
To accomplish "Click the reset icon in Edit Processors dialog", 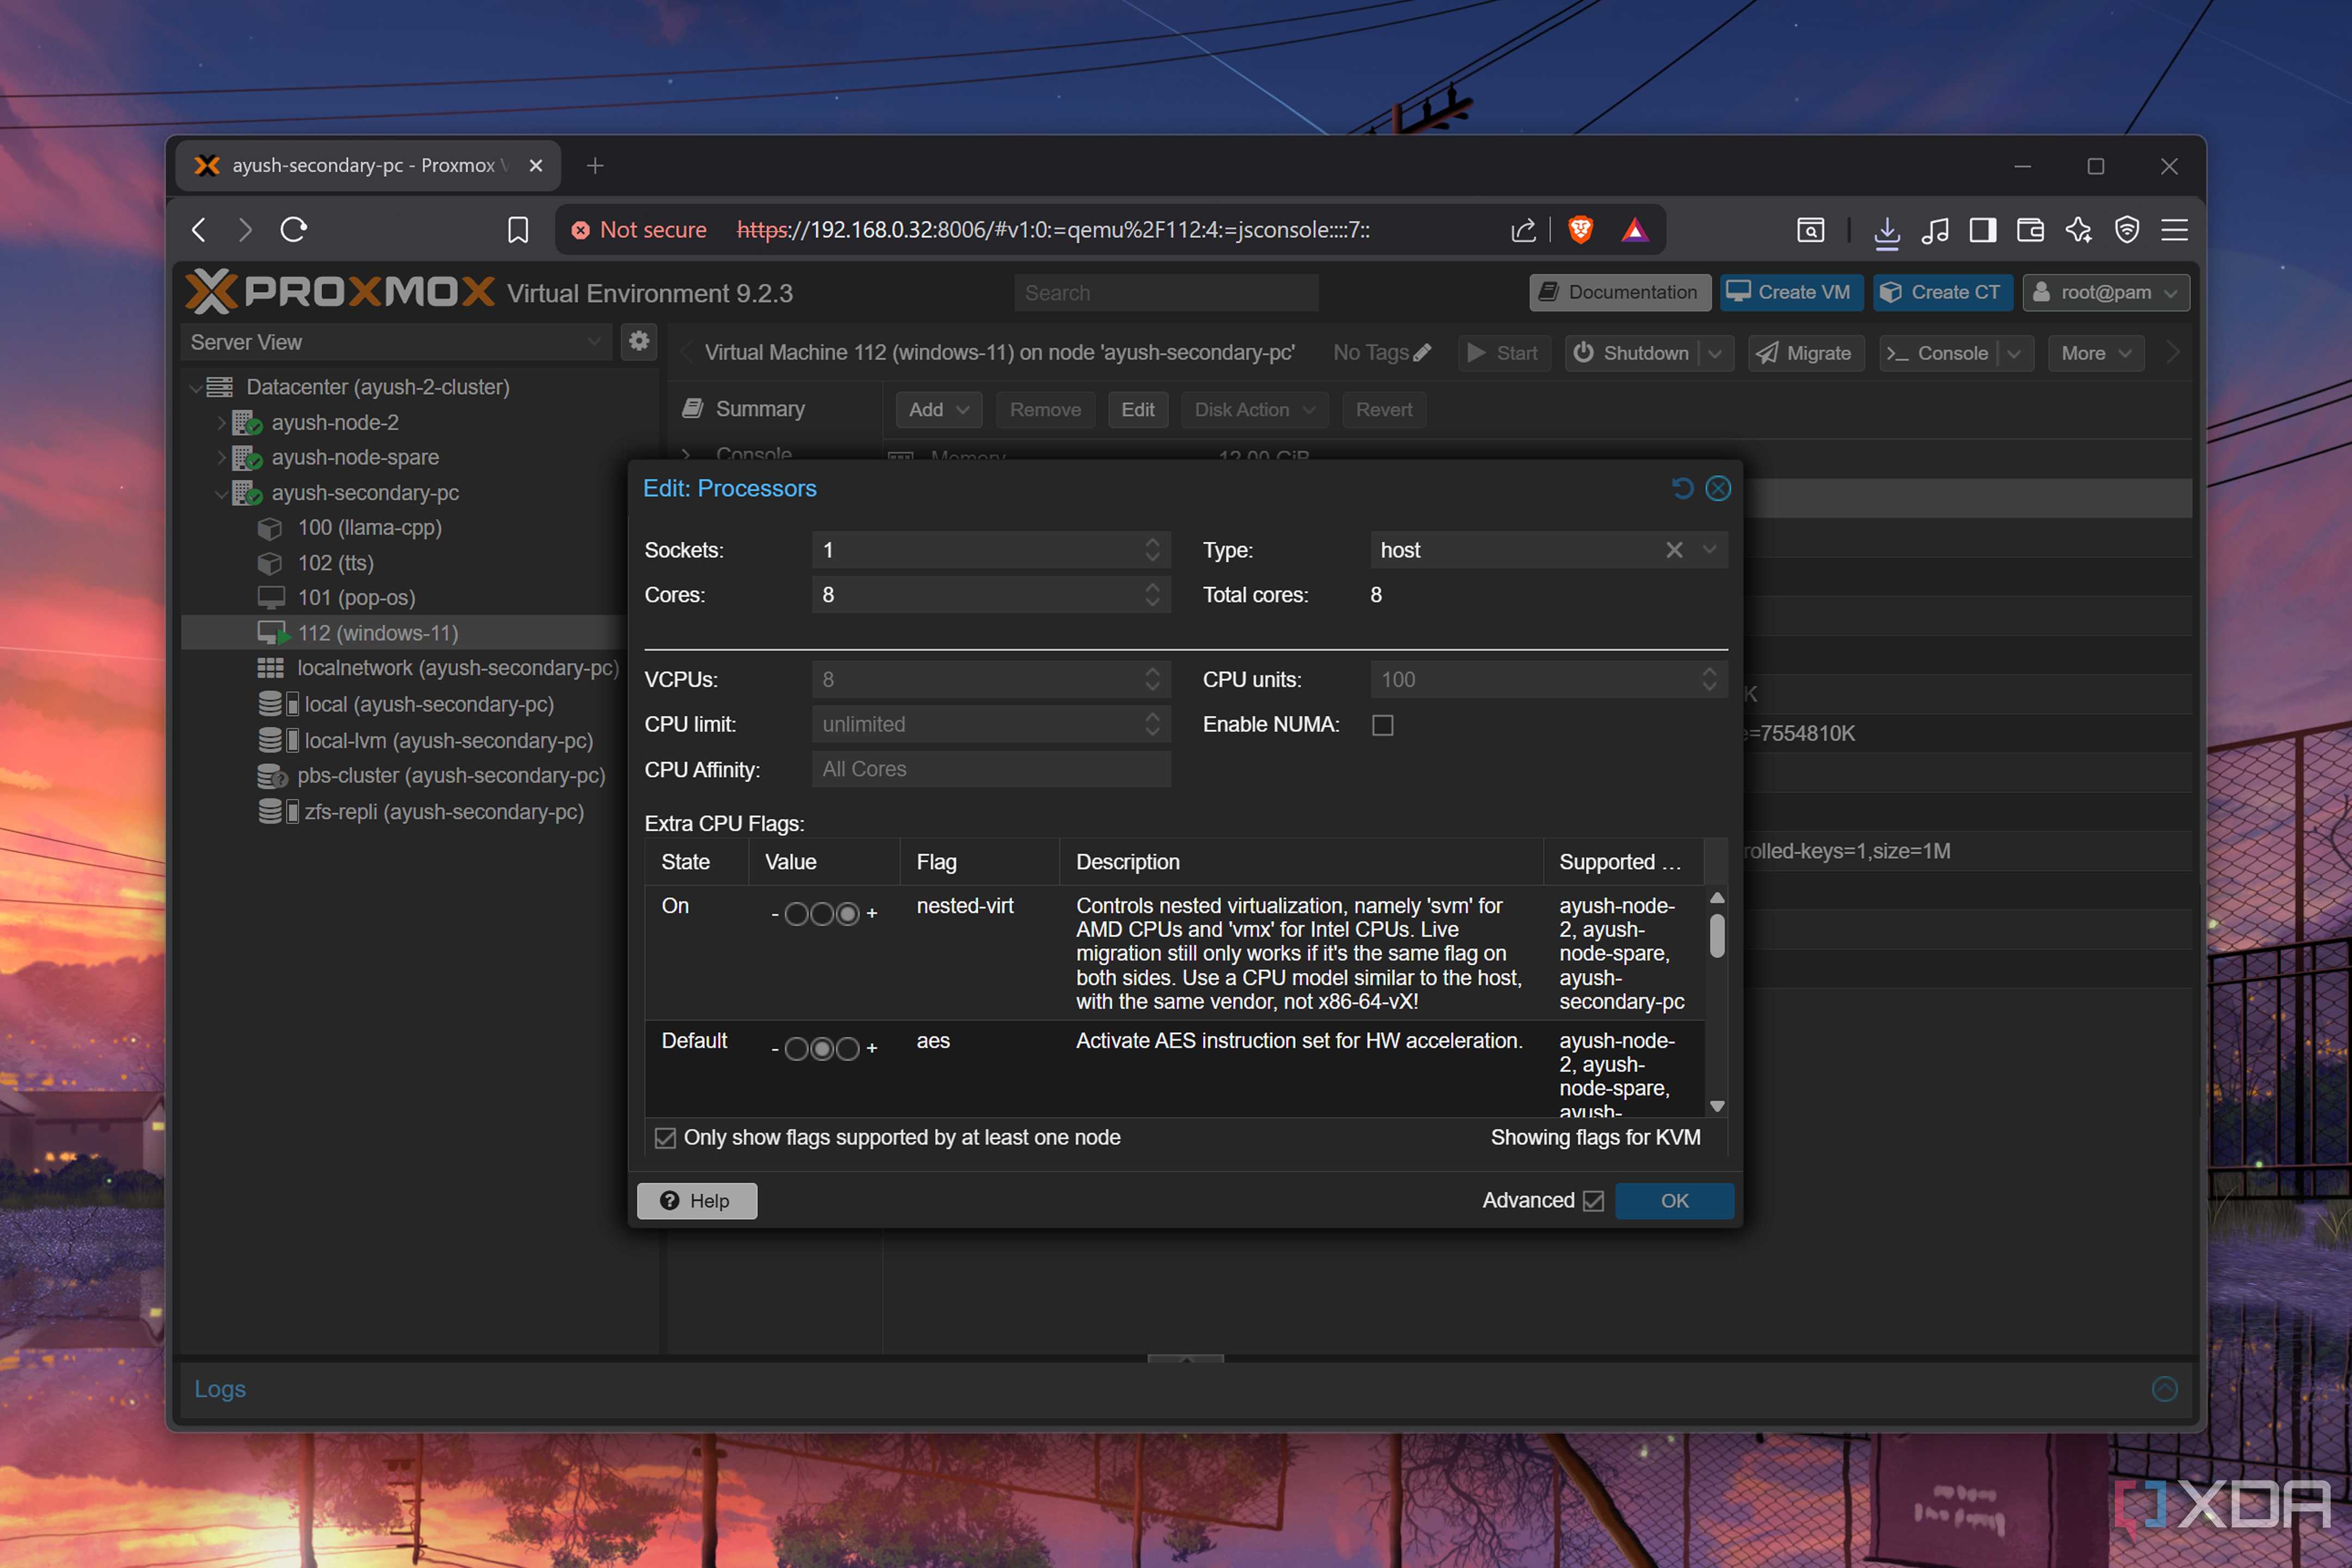I will click(1682, 488).
